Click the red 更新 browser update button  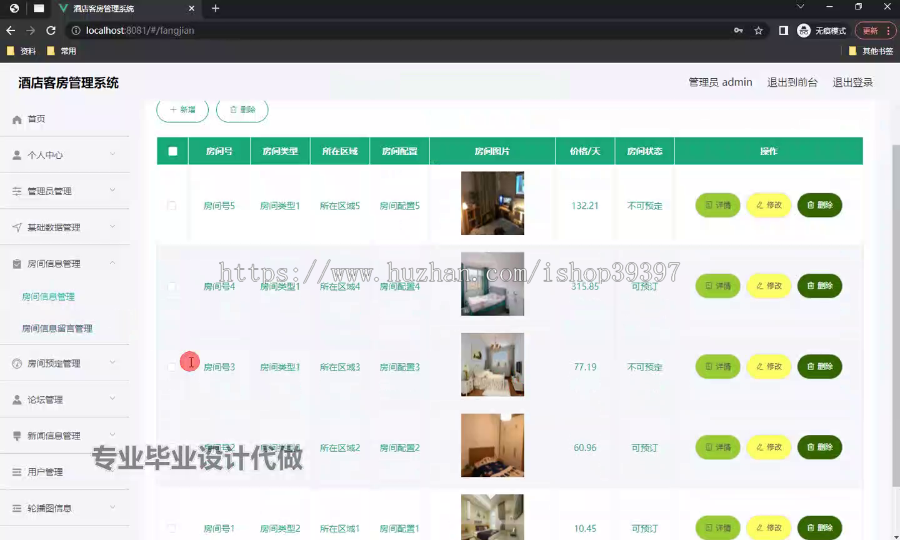pyautogui.click(x=875, y=30)
